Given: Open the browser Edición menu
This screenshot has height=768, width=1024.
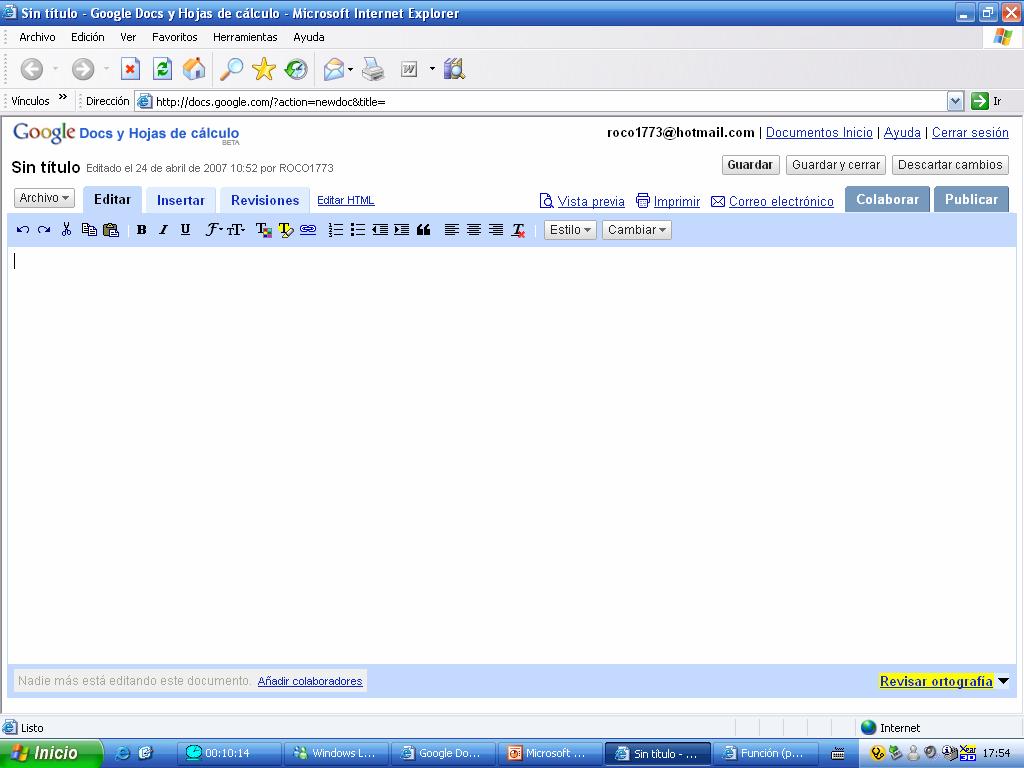Looking at the screenshot, I should tap(88, 37).
